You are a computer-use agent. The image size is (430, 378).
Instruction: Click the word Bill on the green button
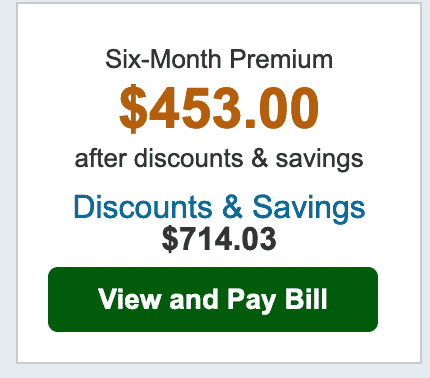coord(306,299)
